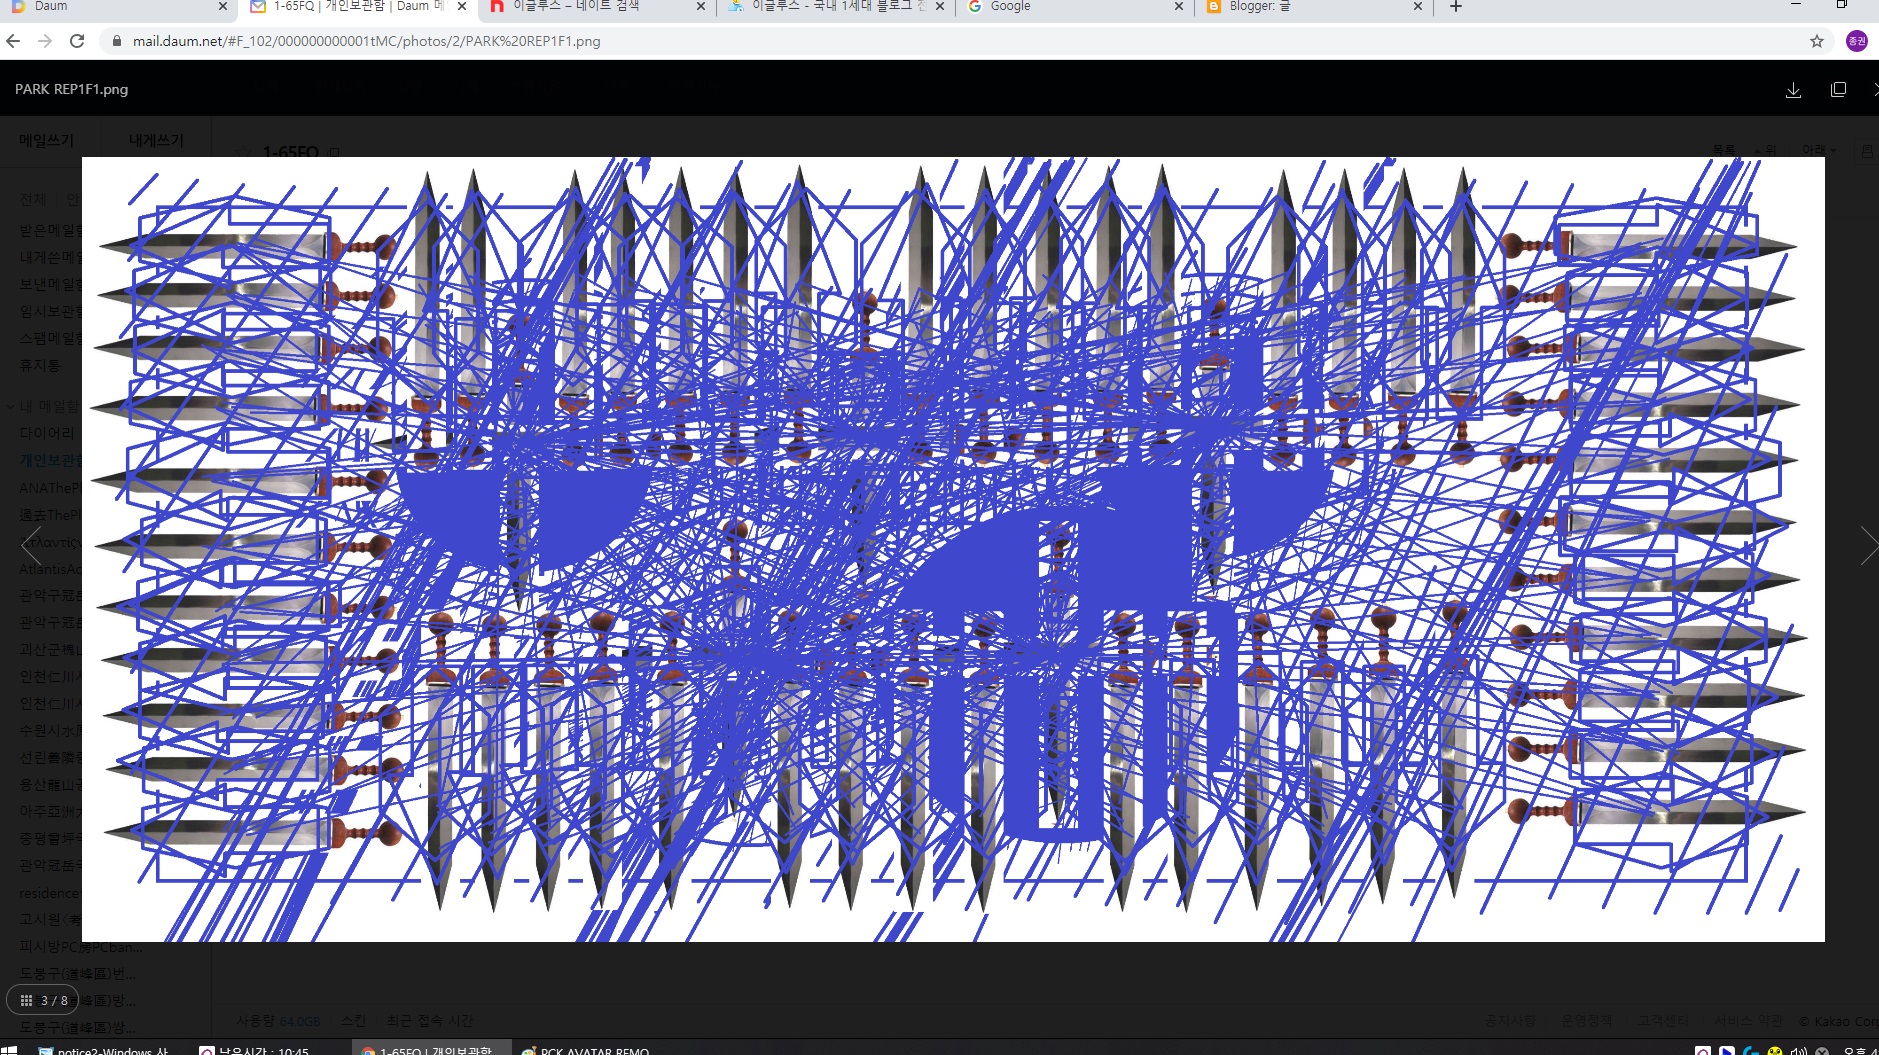Switch to the 이글루스 국내 1세대 블로그 tab
The height and width of the screenshot is (1055, 1879).
click(835, 7)
